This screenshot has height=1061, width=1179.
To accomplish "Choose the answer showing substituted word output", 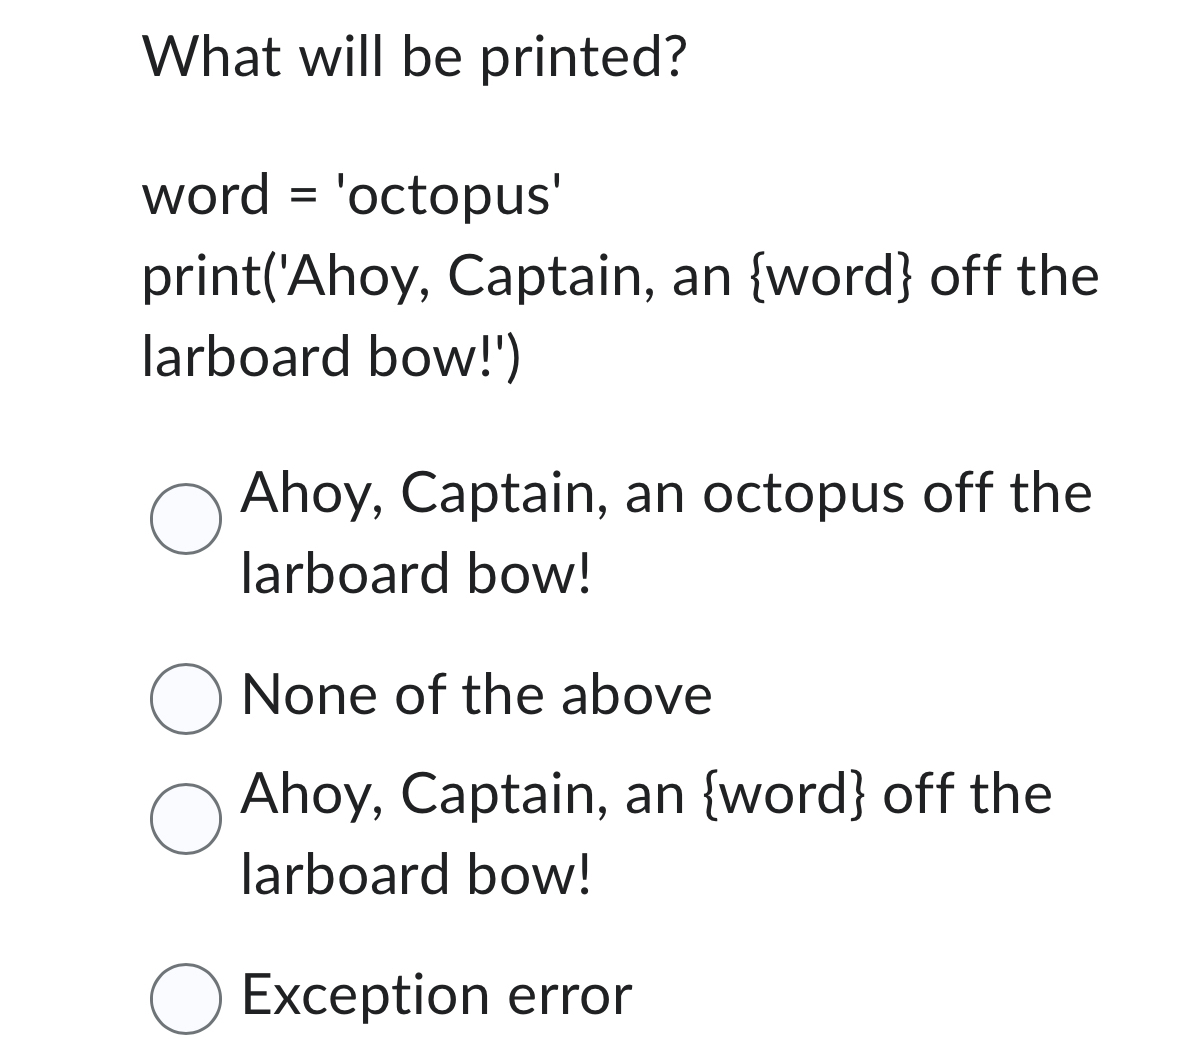I will 665,493.
